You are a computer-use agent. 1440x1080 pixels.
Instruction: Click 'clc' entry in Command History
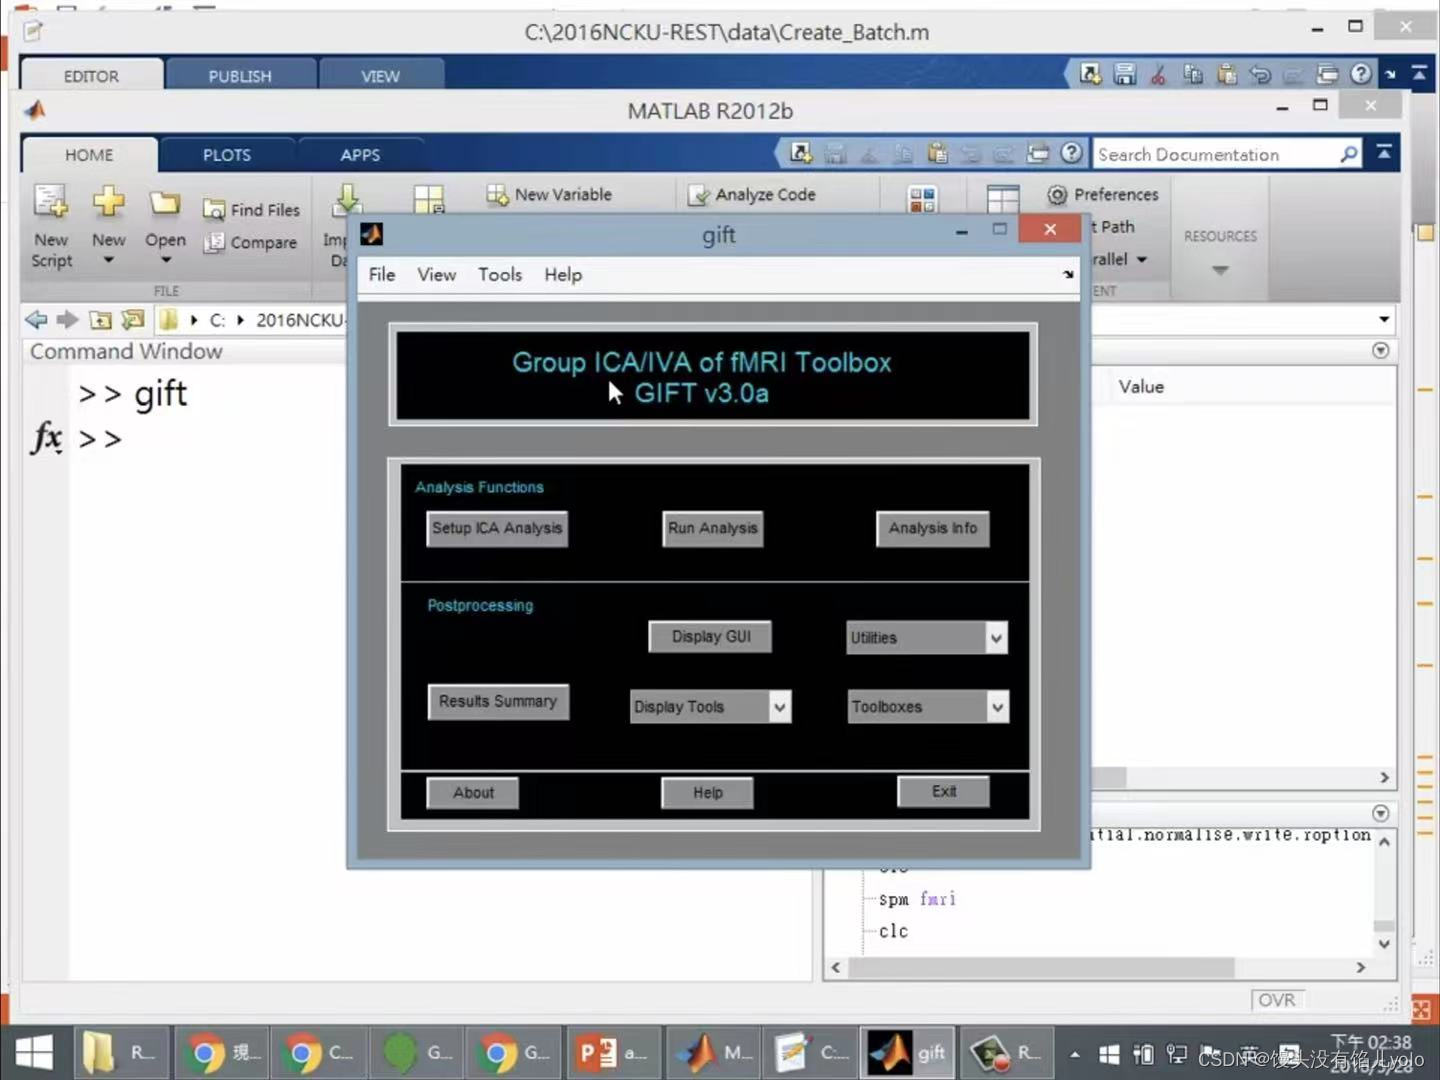[893, 931]
